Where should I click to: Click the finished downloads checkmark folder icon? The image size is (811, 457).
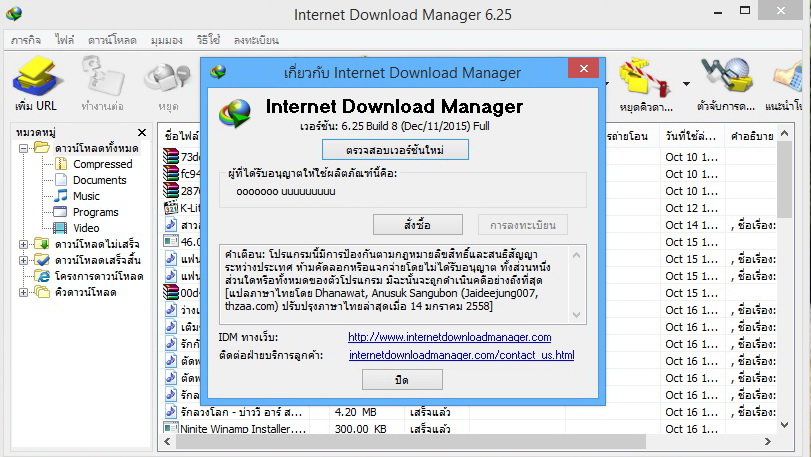[42, 260]
